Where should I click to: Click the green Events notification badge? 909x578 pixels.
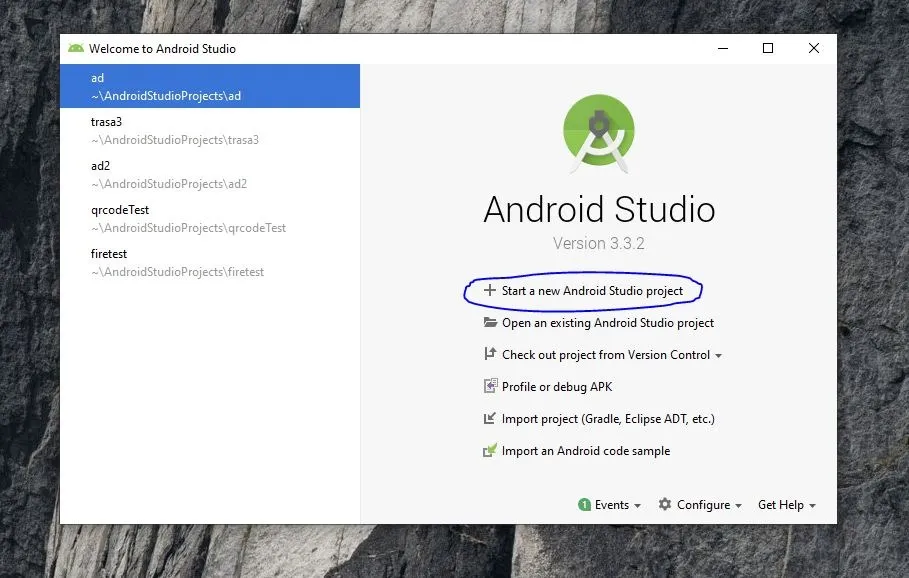click(584, 505)
